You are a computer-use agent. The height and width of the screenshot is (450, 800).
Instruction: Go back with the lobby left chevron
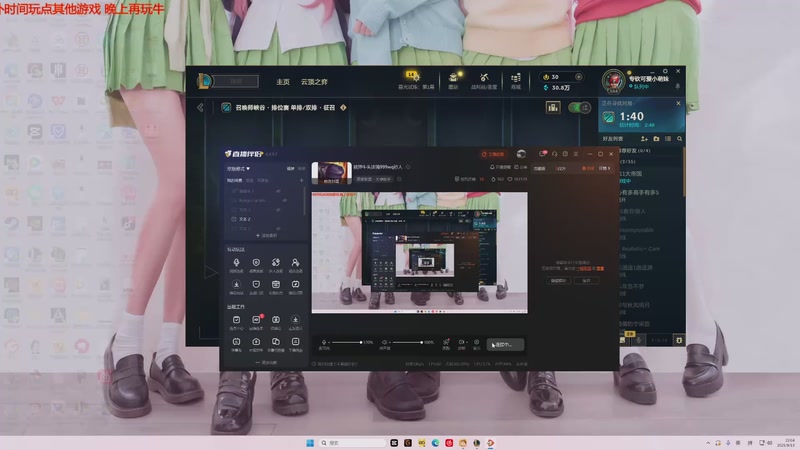coord(200,108)
